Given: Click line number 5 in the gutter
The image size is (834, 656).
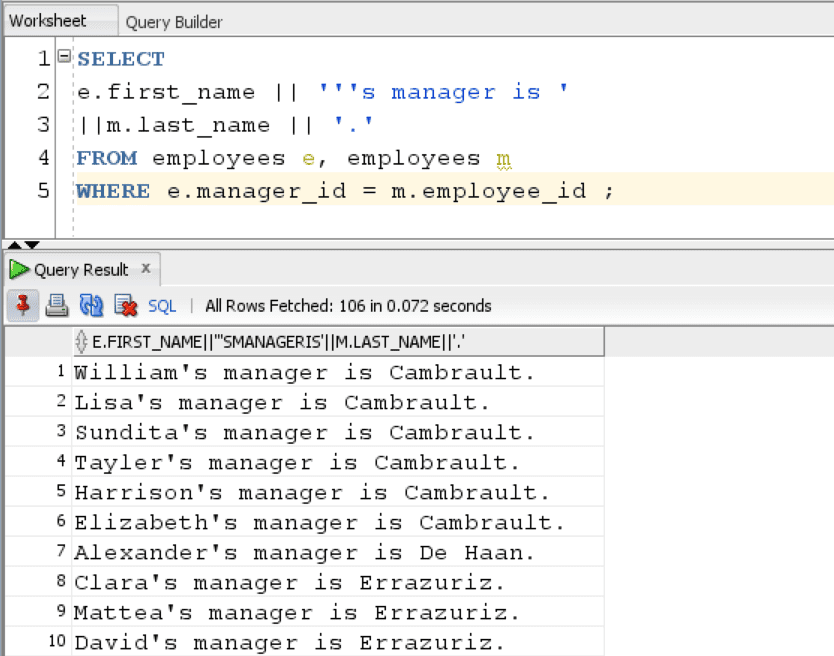Looking at the screenshot, I should click(43, 190).
